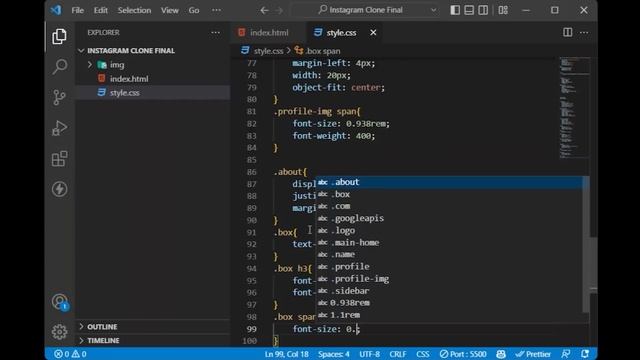The height and width of the screenshot is (360, 640).
Task: Toggle the bottom panel layout icon
Action: pyautogui.click(x=469, y=10)
